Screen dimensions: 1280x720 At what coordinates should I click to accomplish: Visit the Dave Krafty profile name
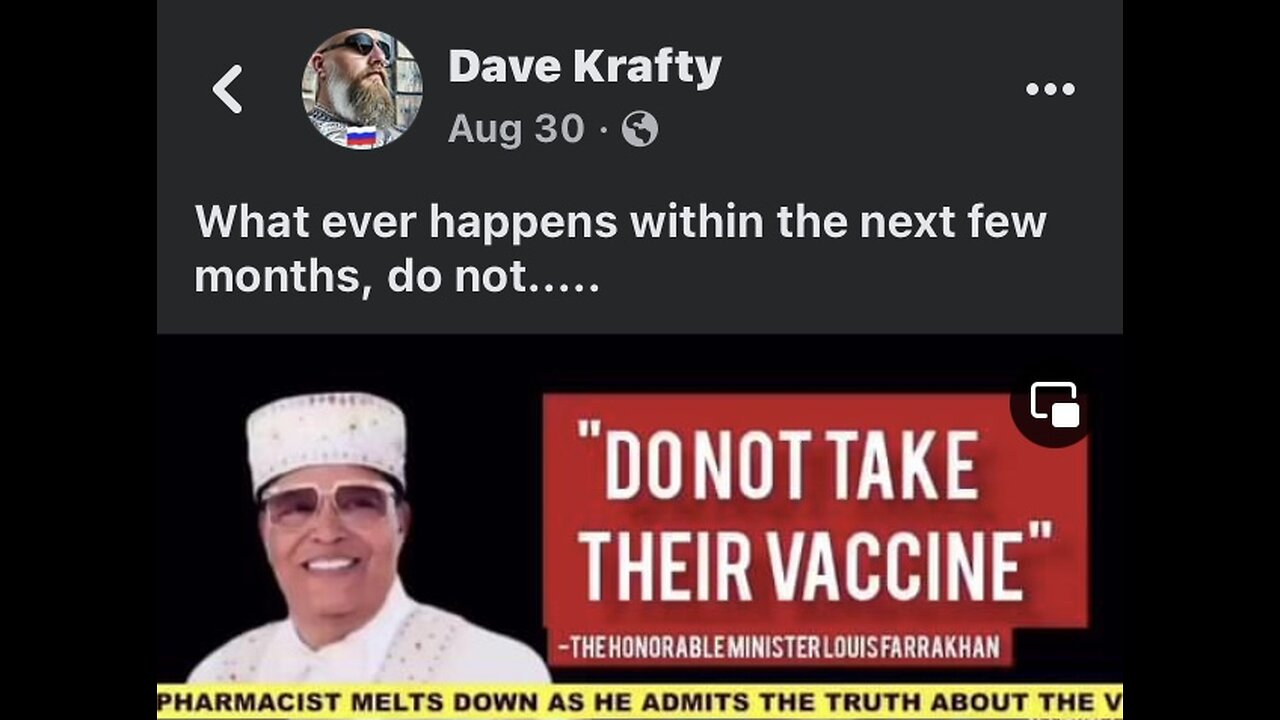click(584, 67)
